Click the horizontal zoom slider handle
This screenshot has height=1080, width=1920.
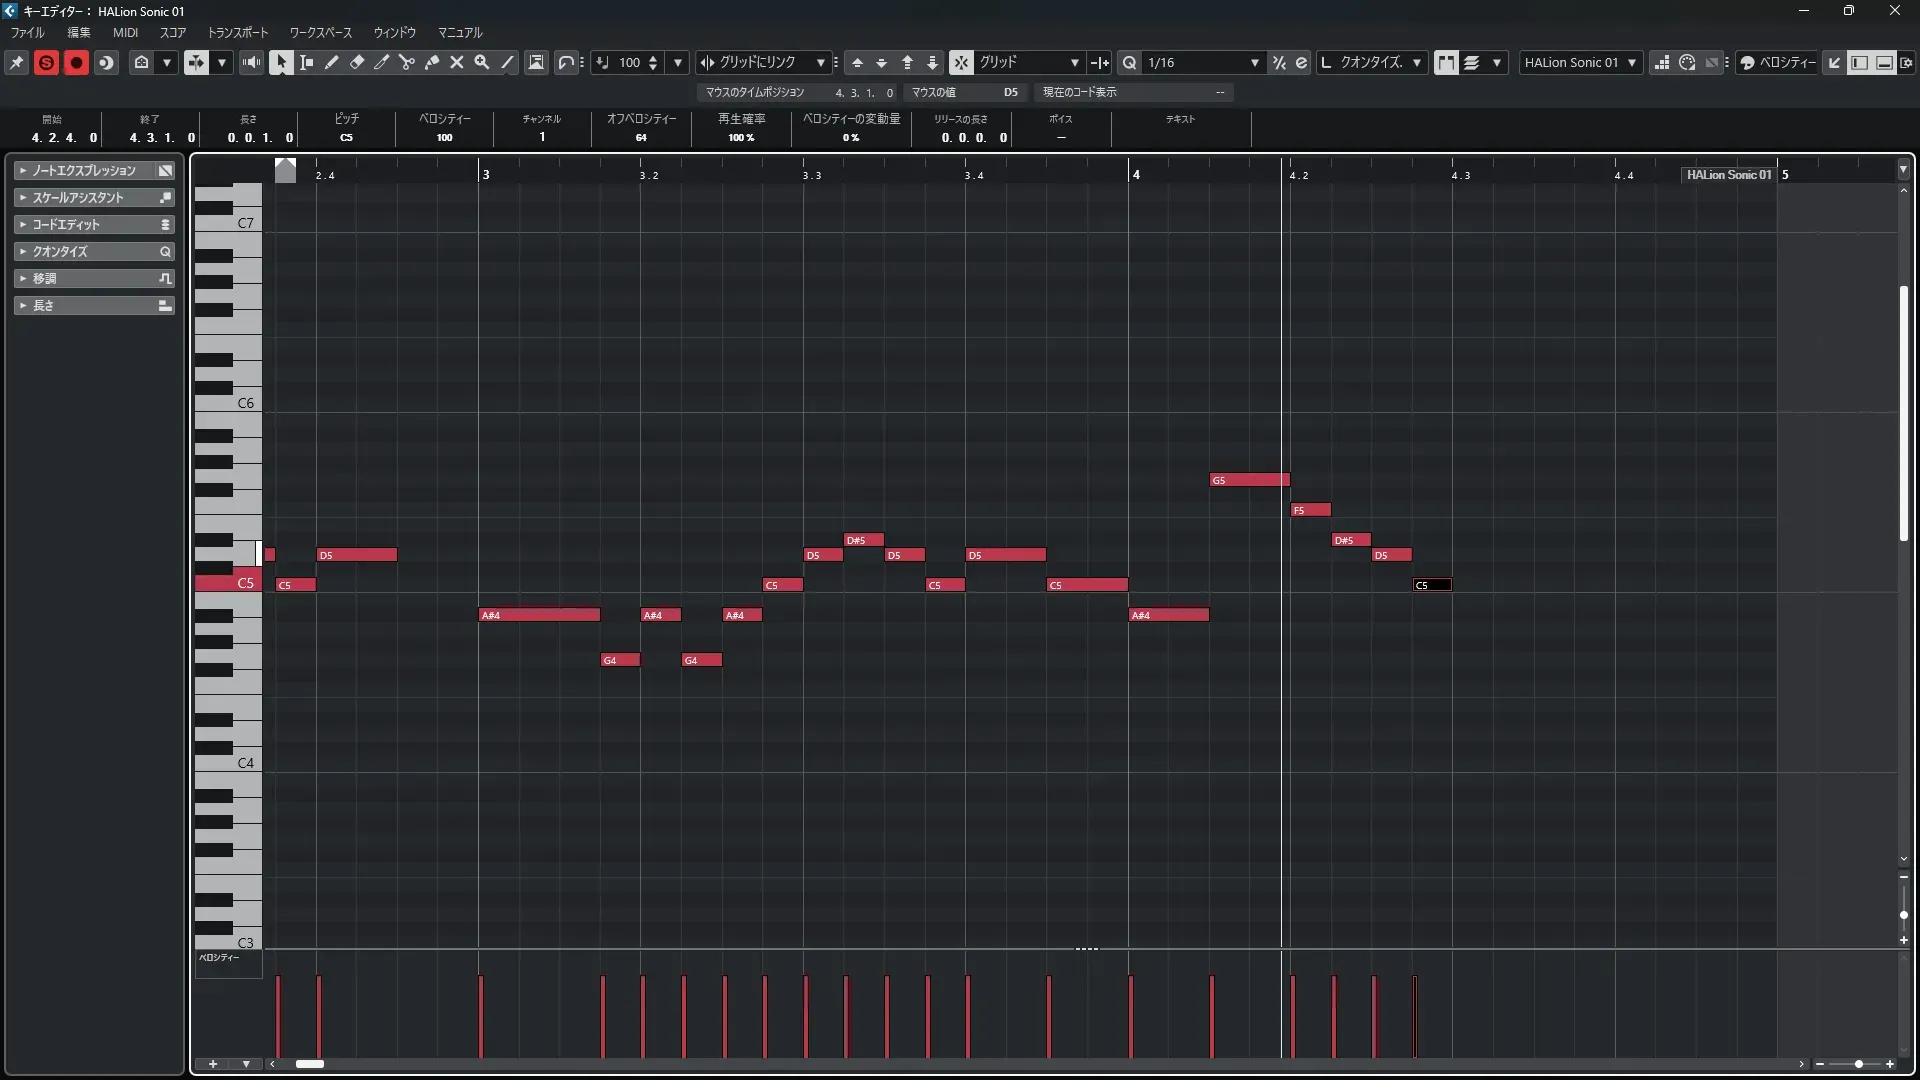[1859, 1064]
